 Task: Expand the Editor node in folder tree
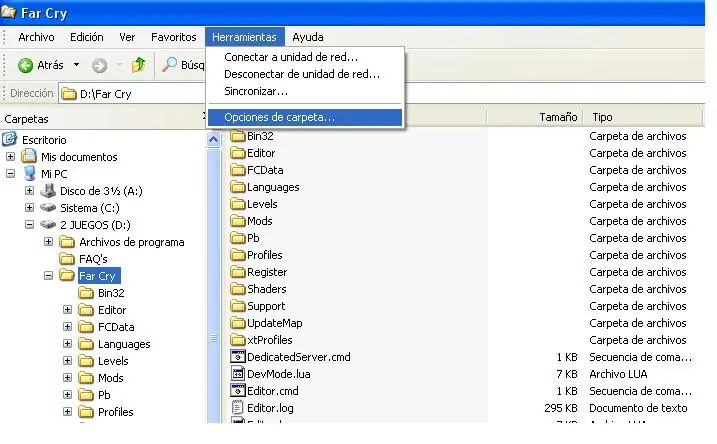tap(68, 310)
